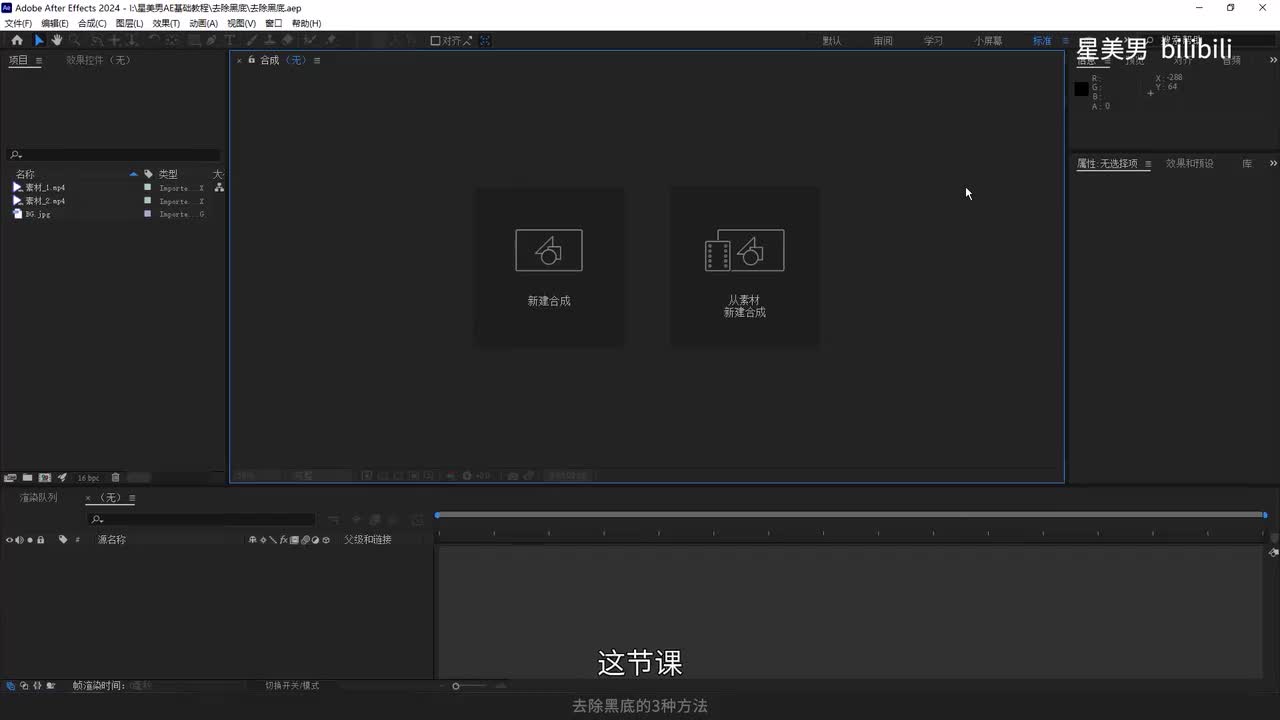The height and width of the screenshot is (720, 1280).
Task: Click the label tag column icon in Project panel
Action: click(x=148, y=174)
